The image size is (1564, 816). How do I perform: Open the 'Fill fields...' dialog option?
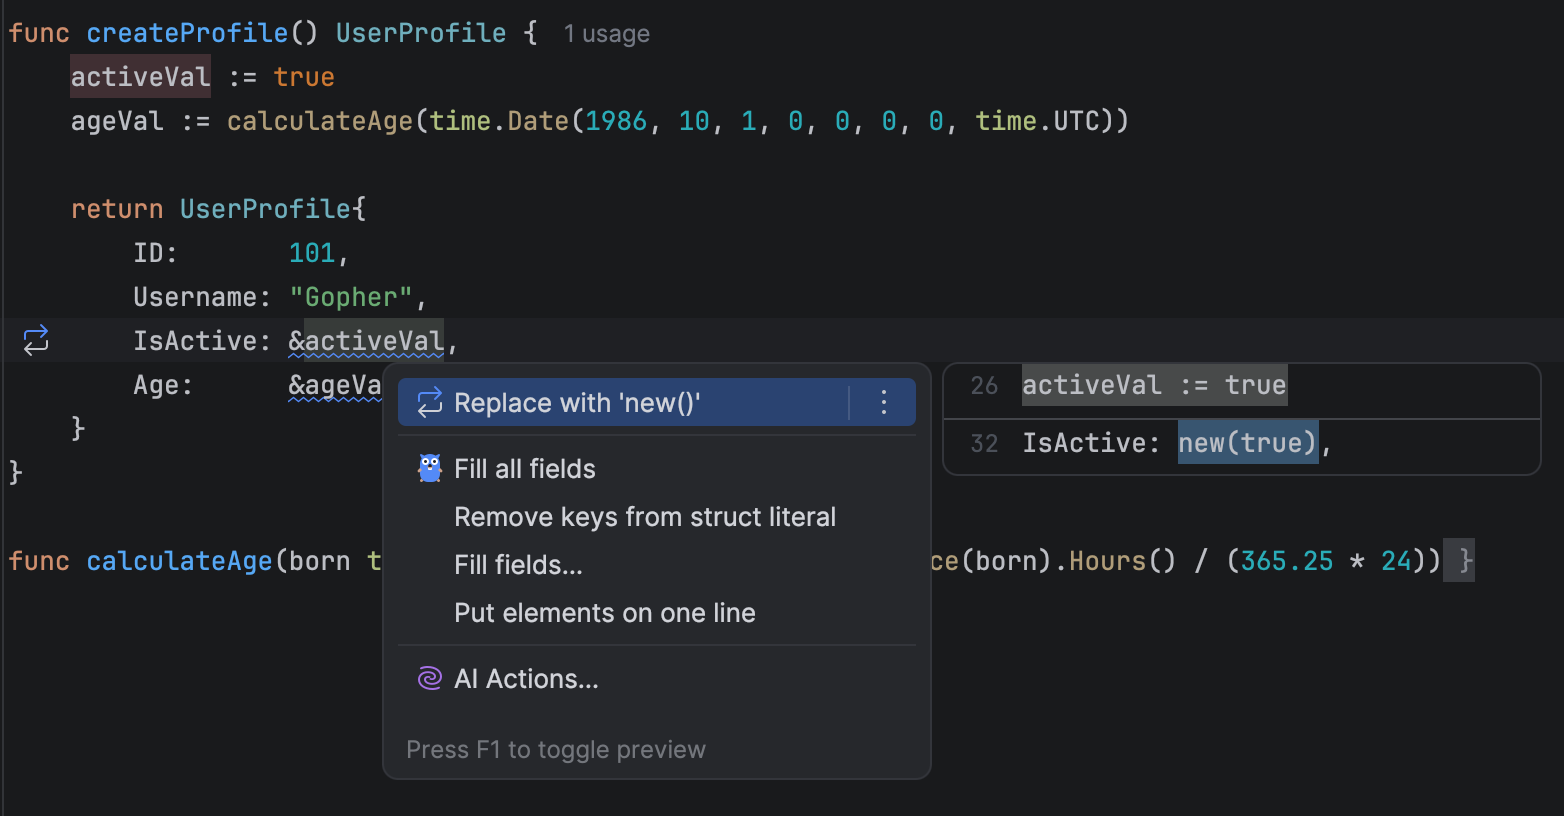518,565
